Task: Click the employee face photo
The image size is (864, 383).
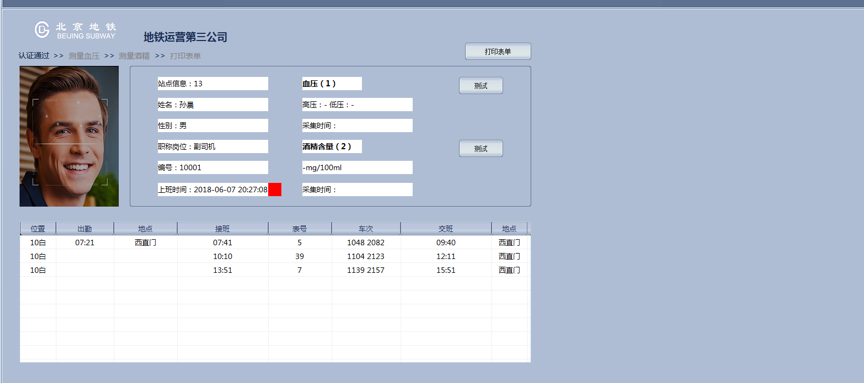Action: point(69,137)
